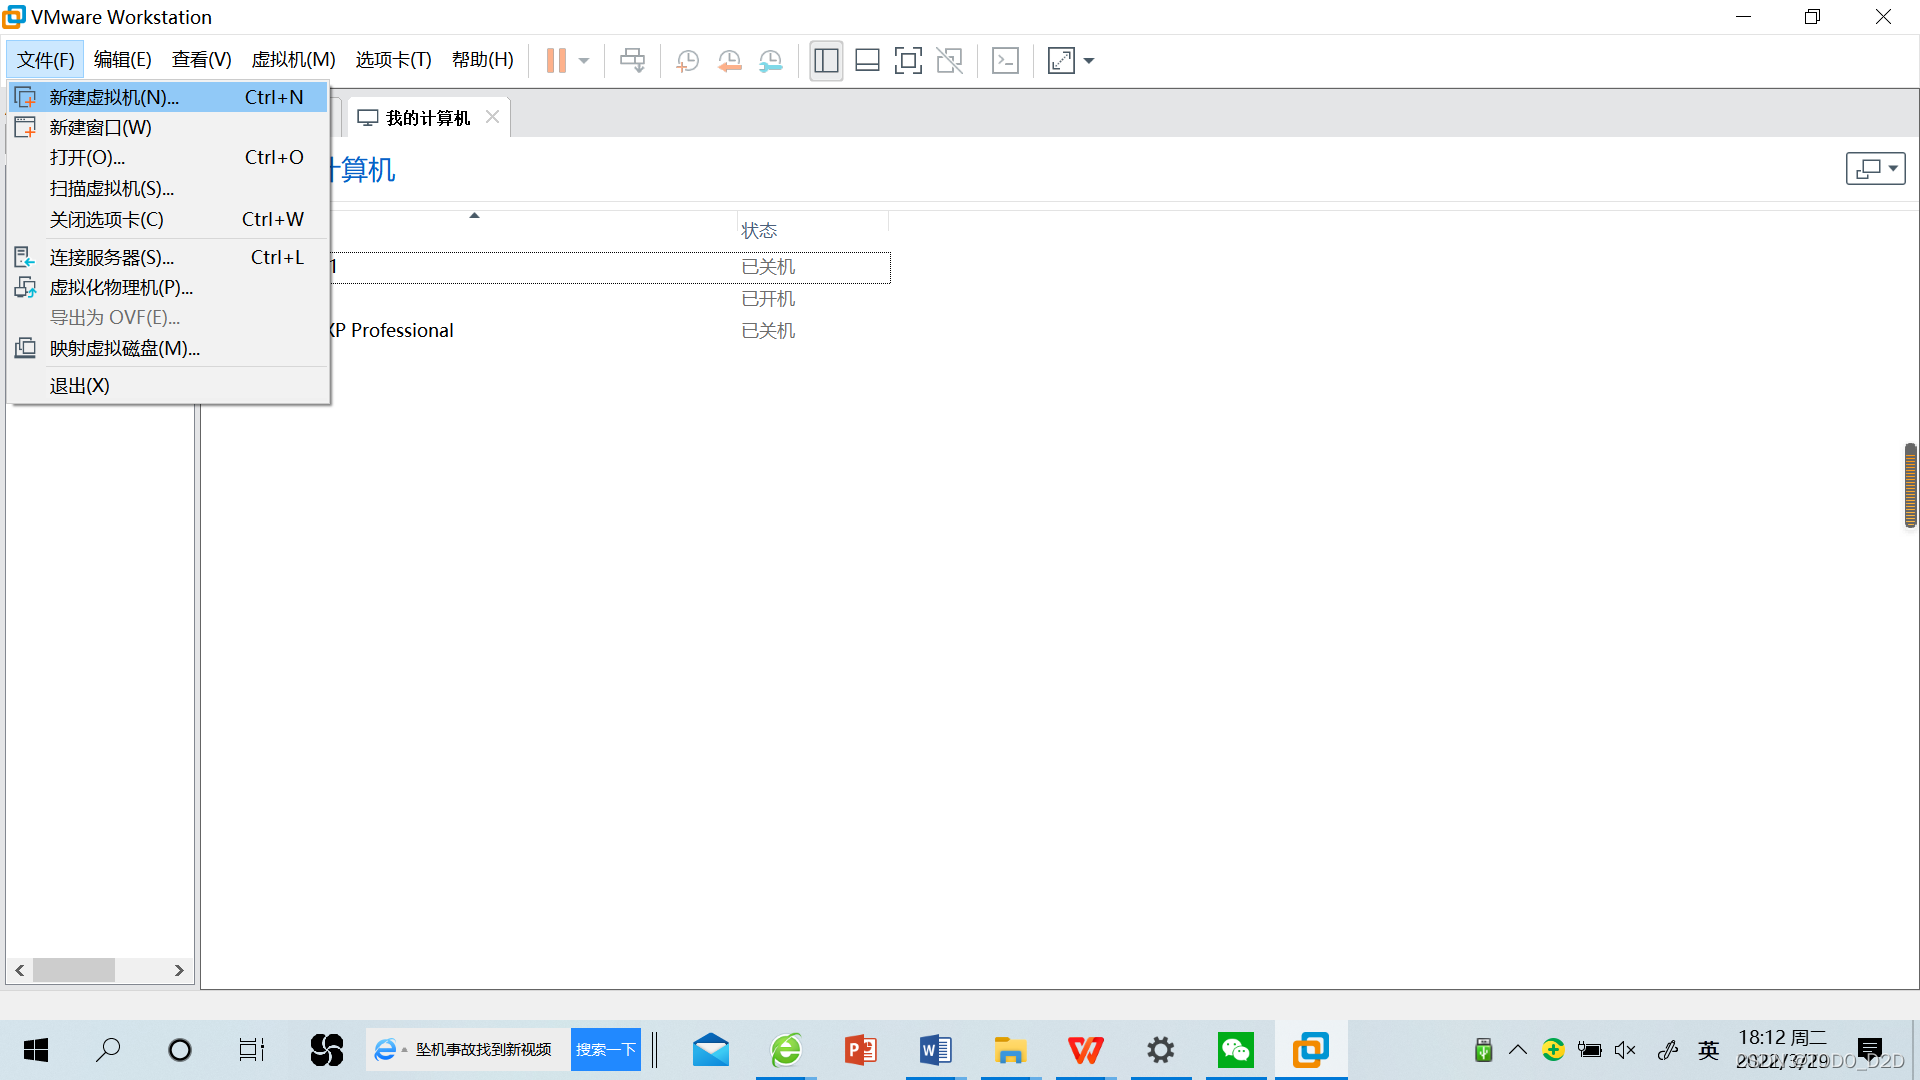Open the console view icon
The image size is (1920, 1080).
coord(1005,61)
